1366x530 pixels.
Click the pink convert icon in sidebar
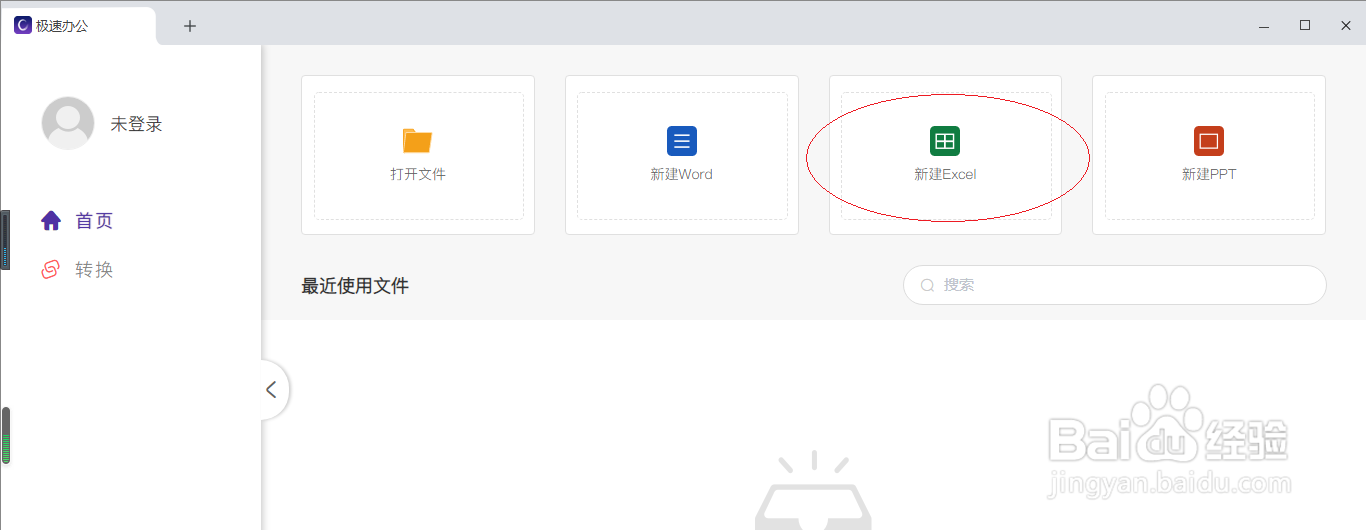[50, 270]
